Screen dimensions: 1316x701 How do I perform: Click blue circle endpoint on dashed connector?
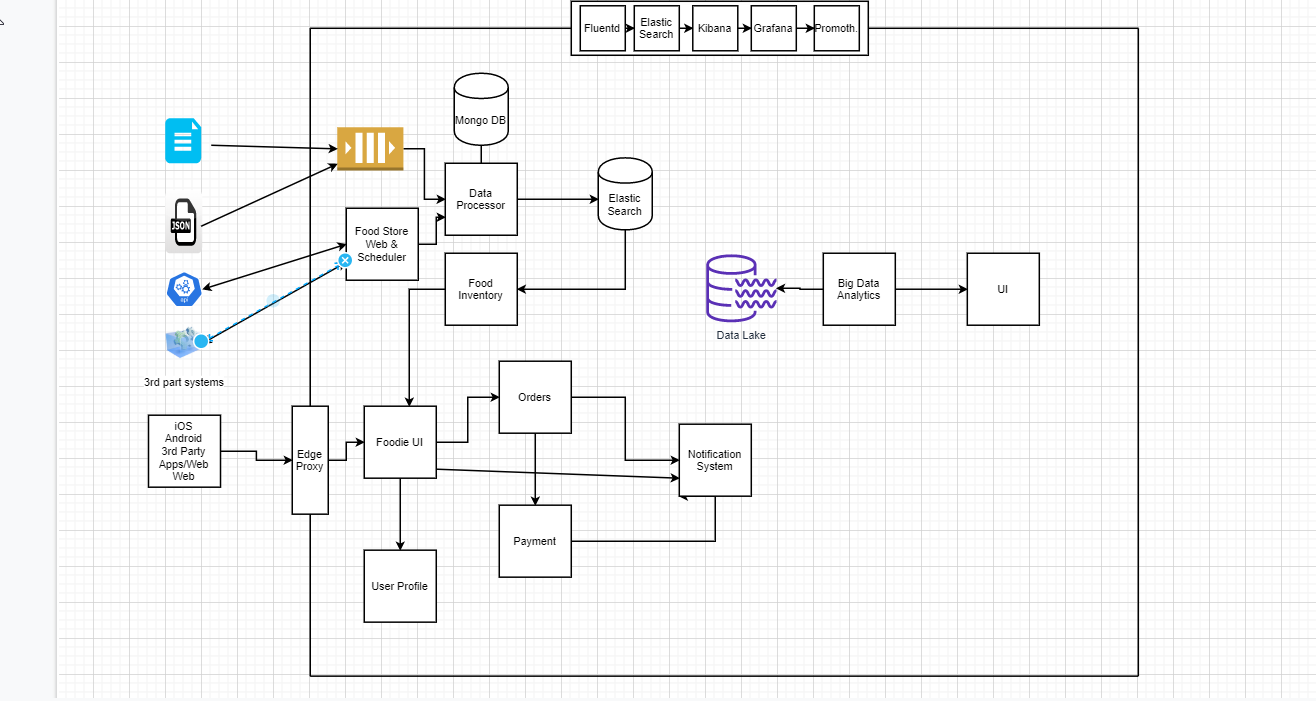click(x=201, y=341)
